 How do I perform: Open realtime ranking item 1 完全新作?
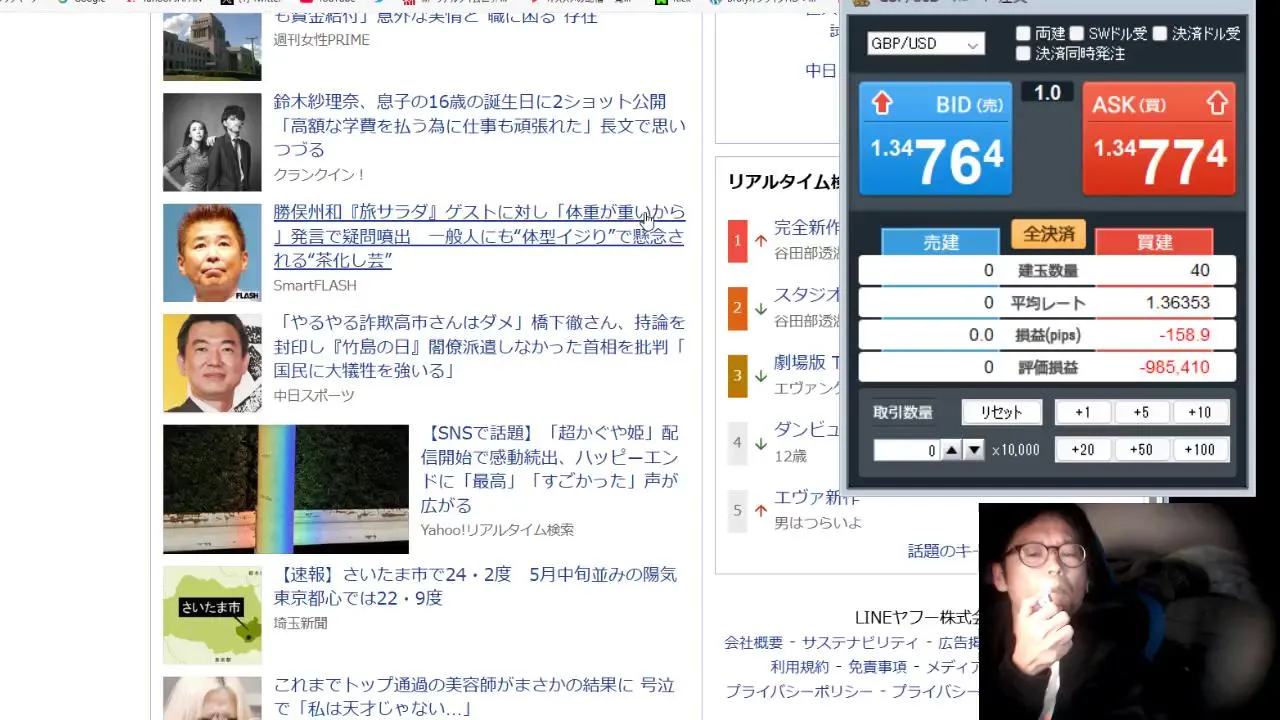pyautogui.click(x=807, y=228)
